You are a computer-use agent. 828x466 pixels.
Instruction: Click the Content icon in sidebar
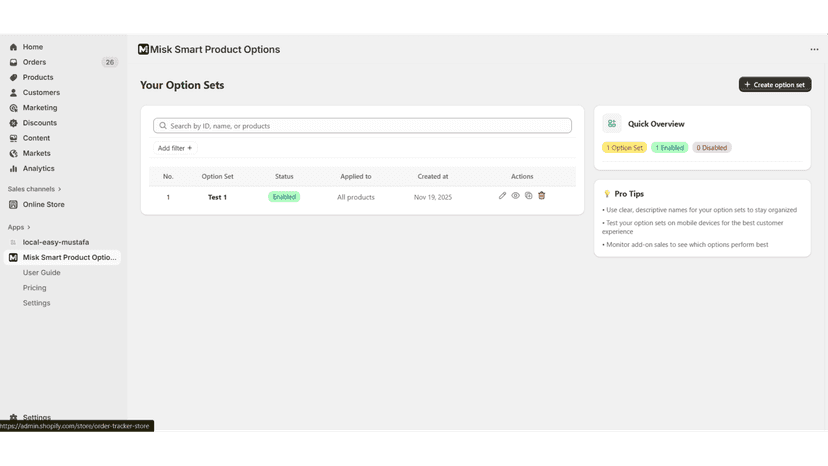click(13, 138)
